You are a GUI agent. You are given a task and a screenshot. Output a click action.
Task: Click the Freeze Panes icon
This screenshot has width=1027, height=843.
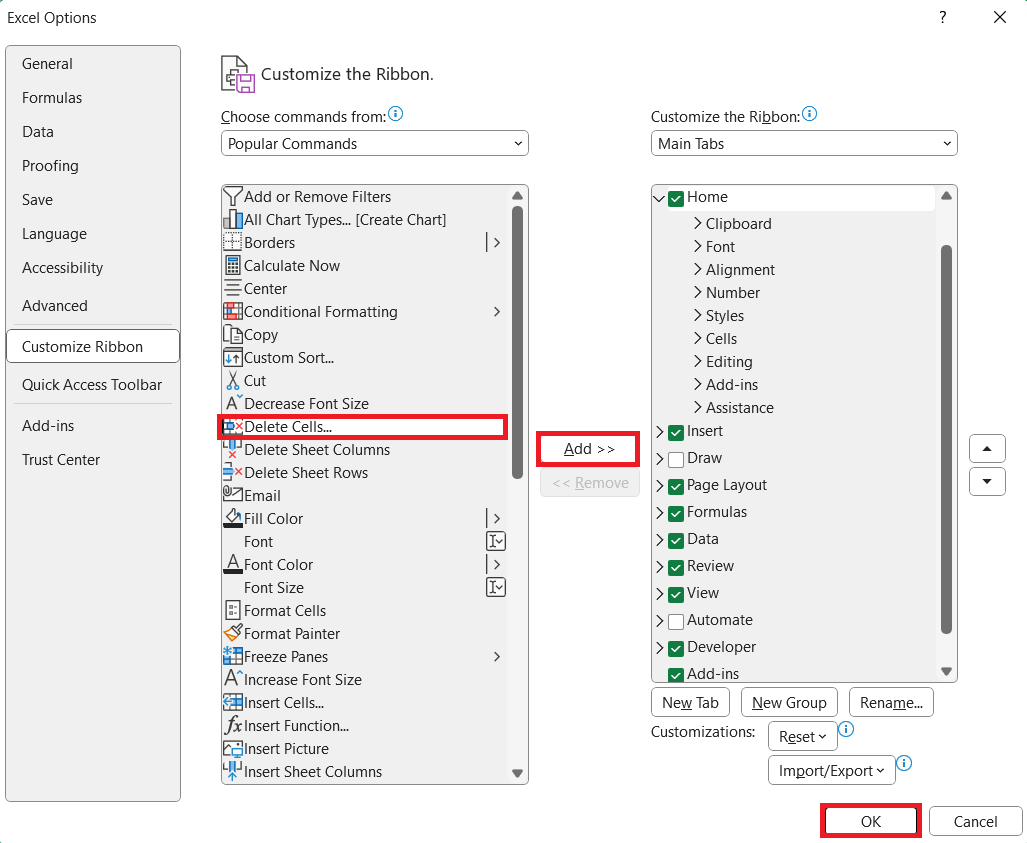point(233,656)
